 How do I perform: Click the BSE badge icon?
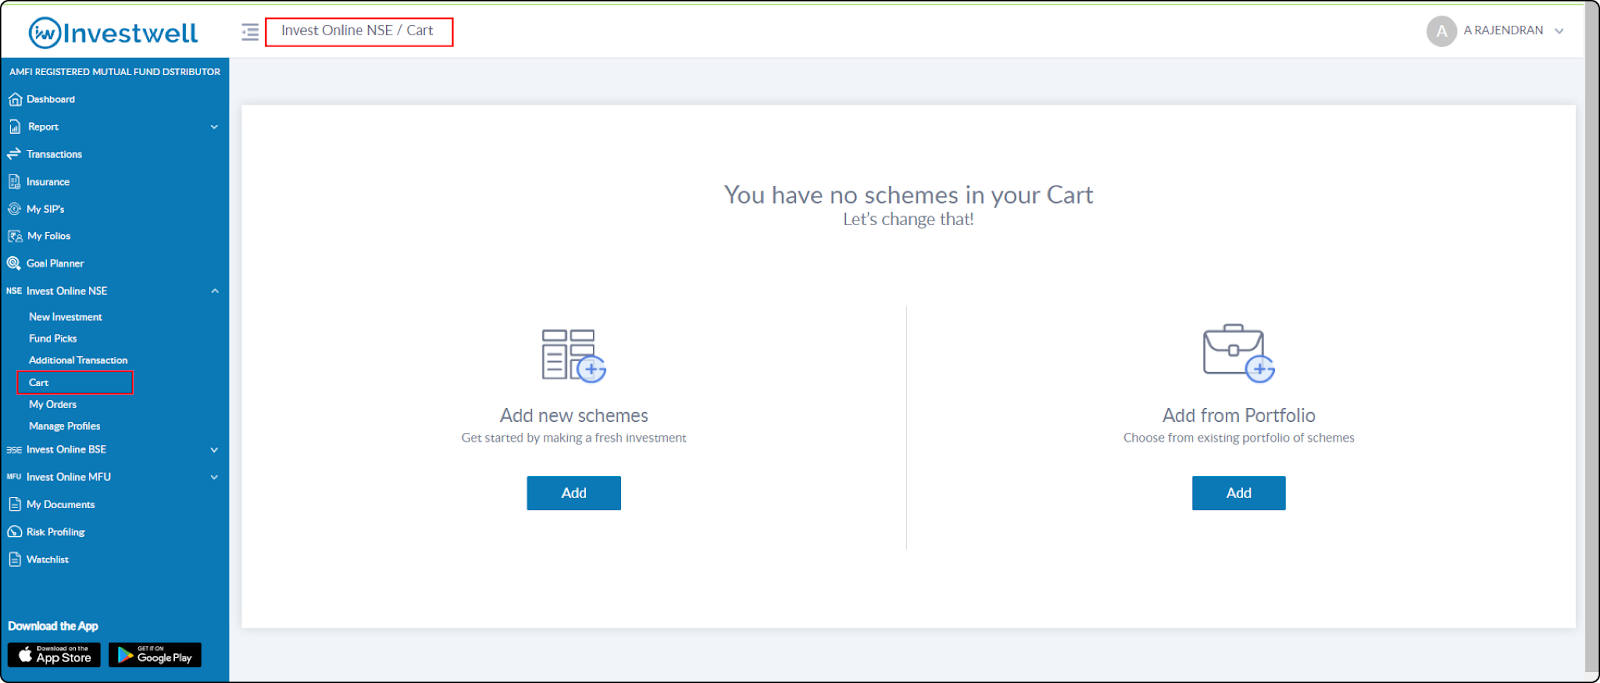[14, 450]
